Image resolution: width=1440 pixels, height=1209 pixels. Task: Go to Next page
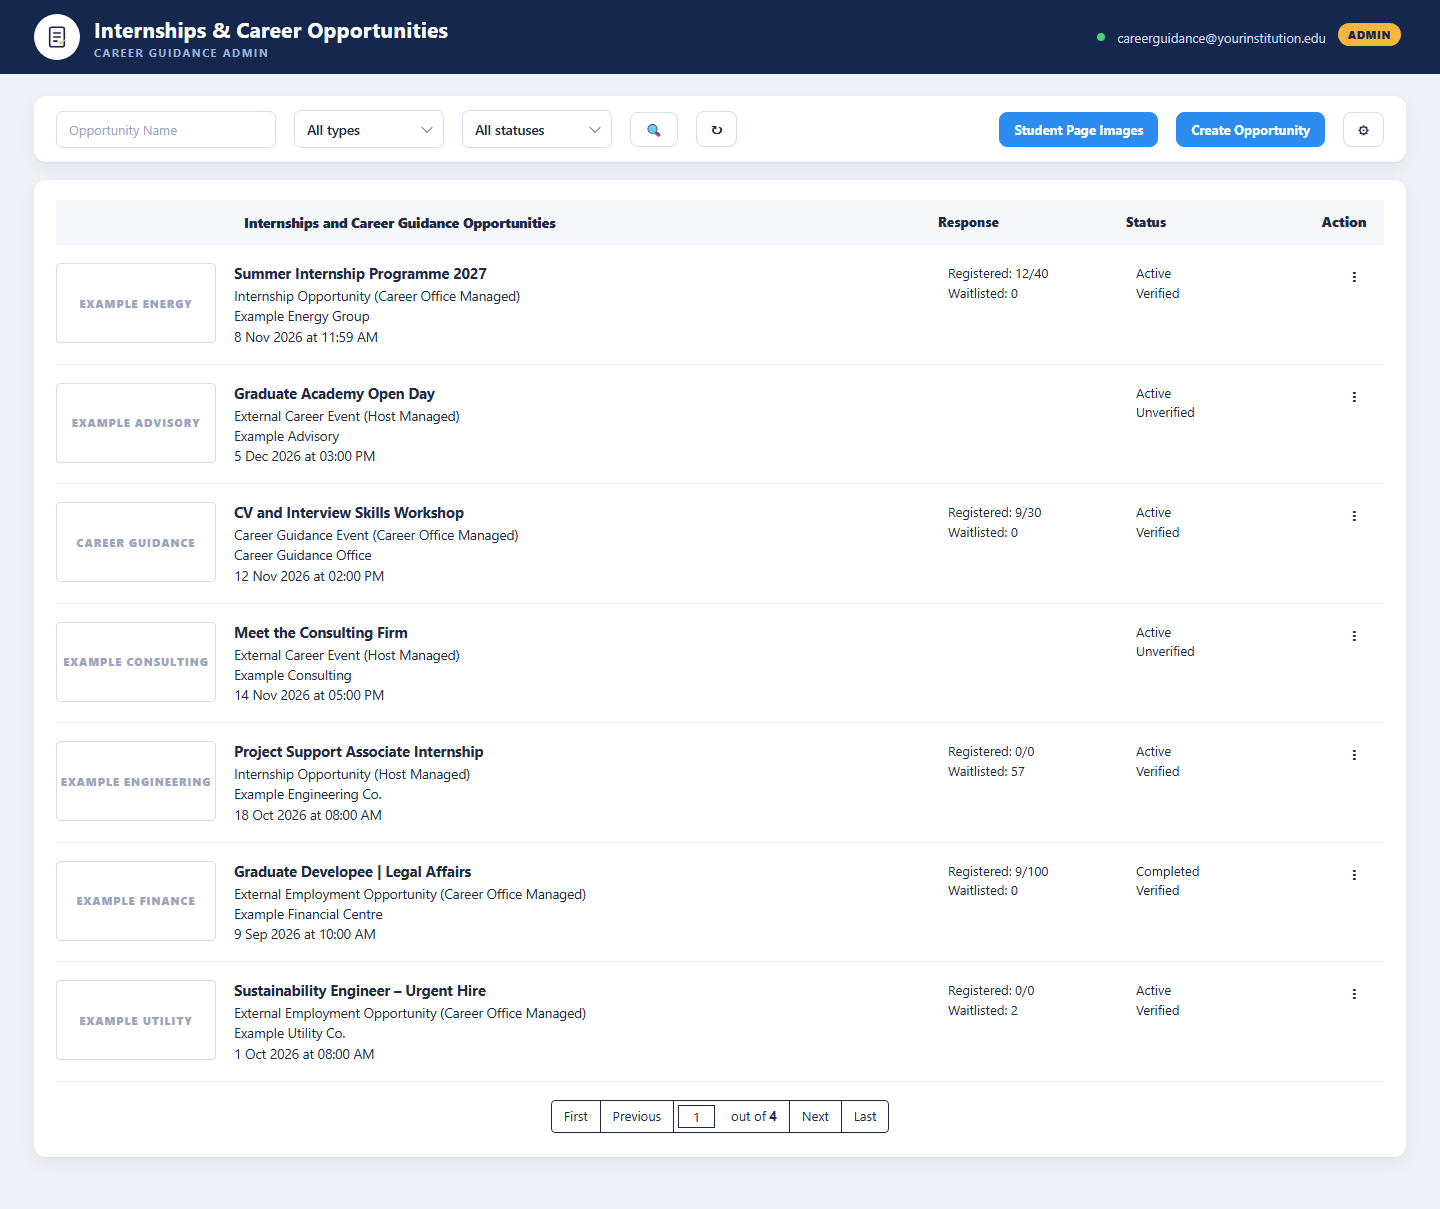coord(815,1117)
